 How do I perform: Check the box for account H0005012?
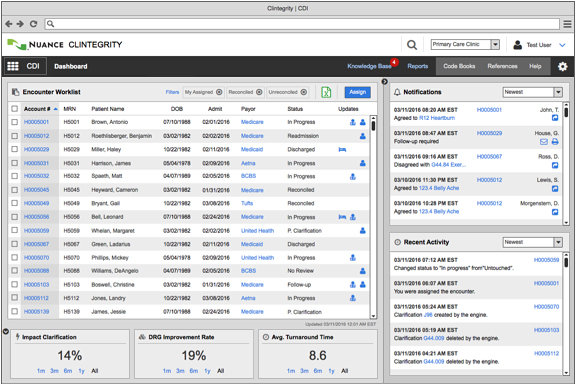(x=14, y=136)
